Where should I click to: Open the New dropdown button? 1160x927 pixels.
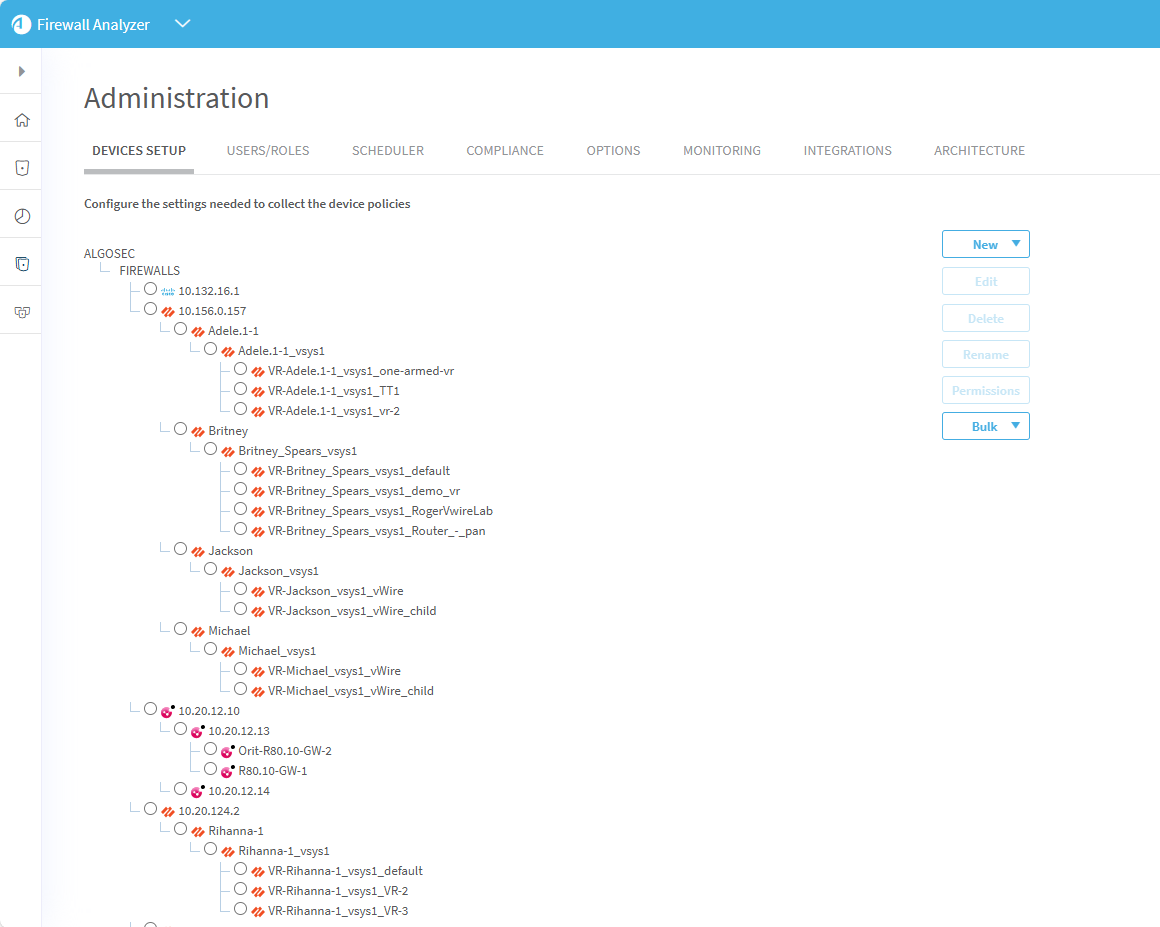coord(985,244)
